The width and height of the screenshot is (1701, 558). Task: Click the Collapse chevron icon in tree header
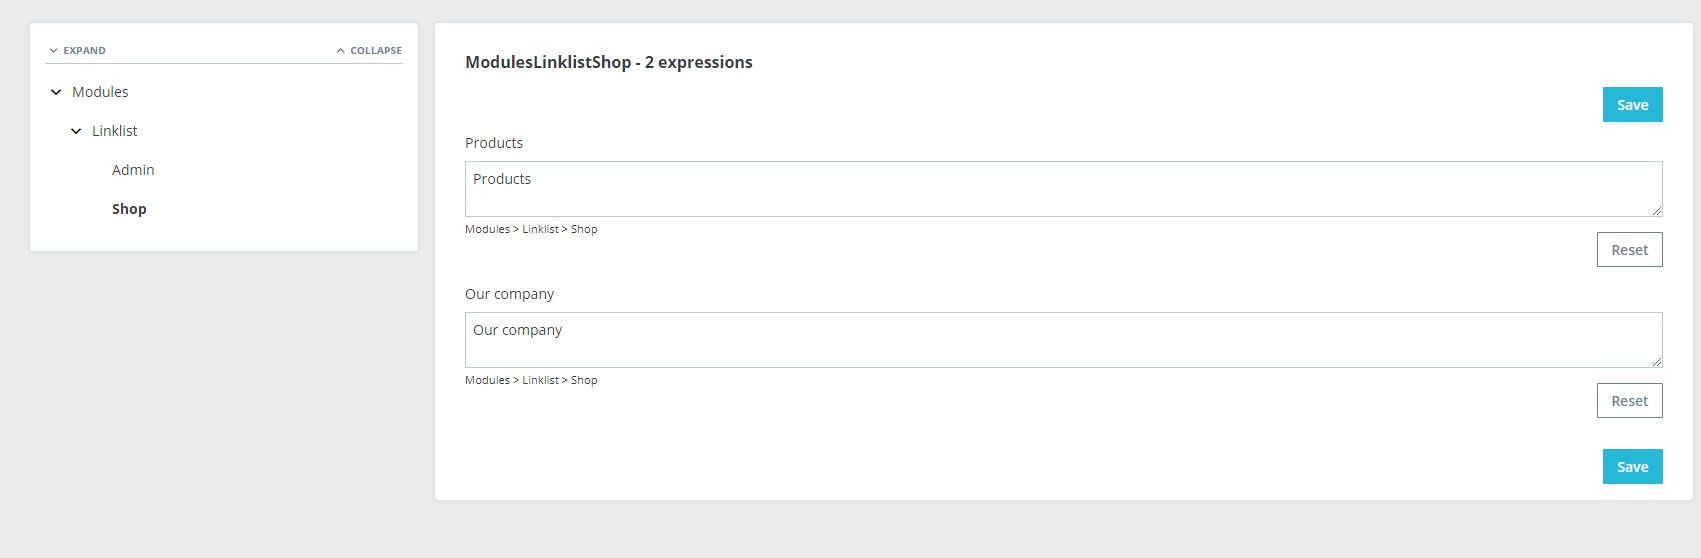tap(341, 51)
